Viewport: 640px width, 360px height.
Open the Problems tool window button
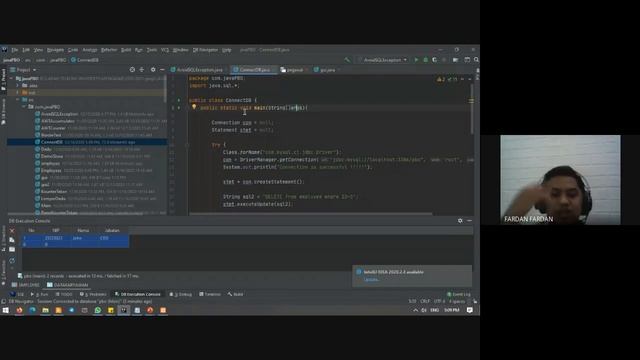click(x=93, y=294)
